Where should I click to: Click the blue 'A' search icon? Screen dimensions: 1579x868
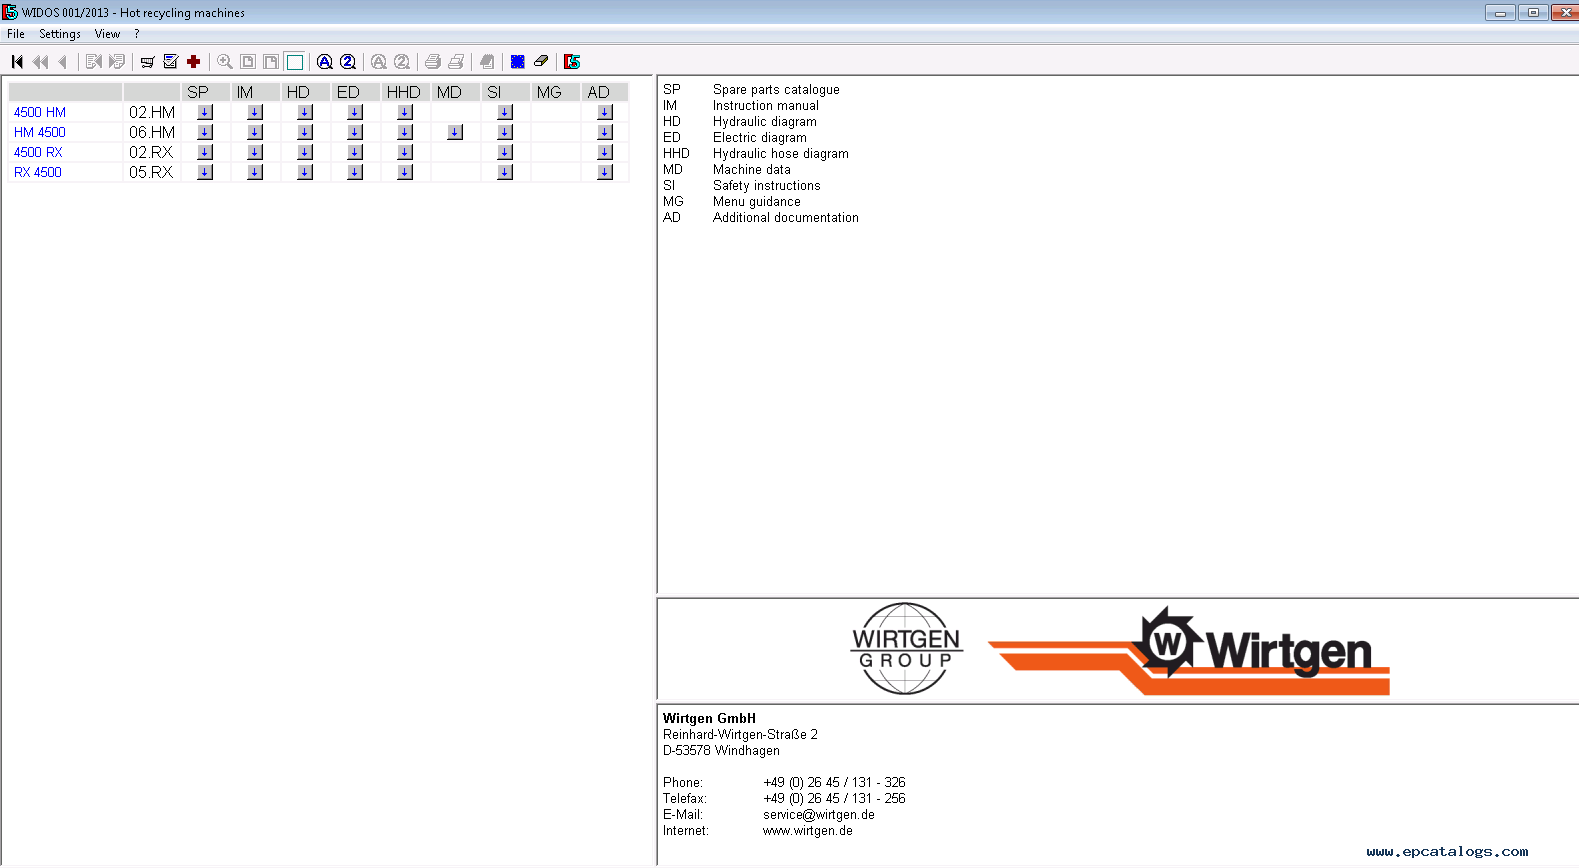[x=325, y=62]
